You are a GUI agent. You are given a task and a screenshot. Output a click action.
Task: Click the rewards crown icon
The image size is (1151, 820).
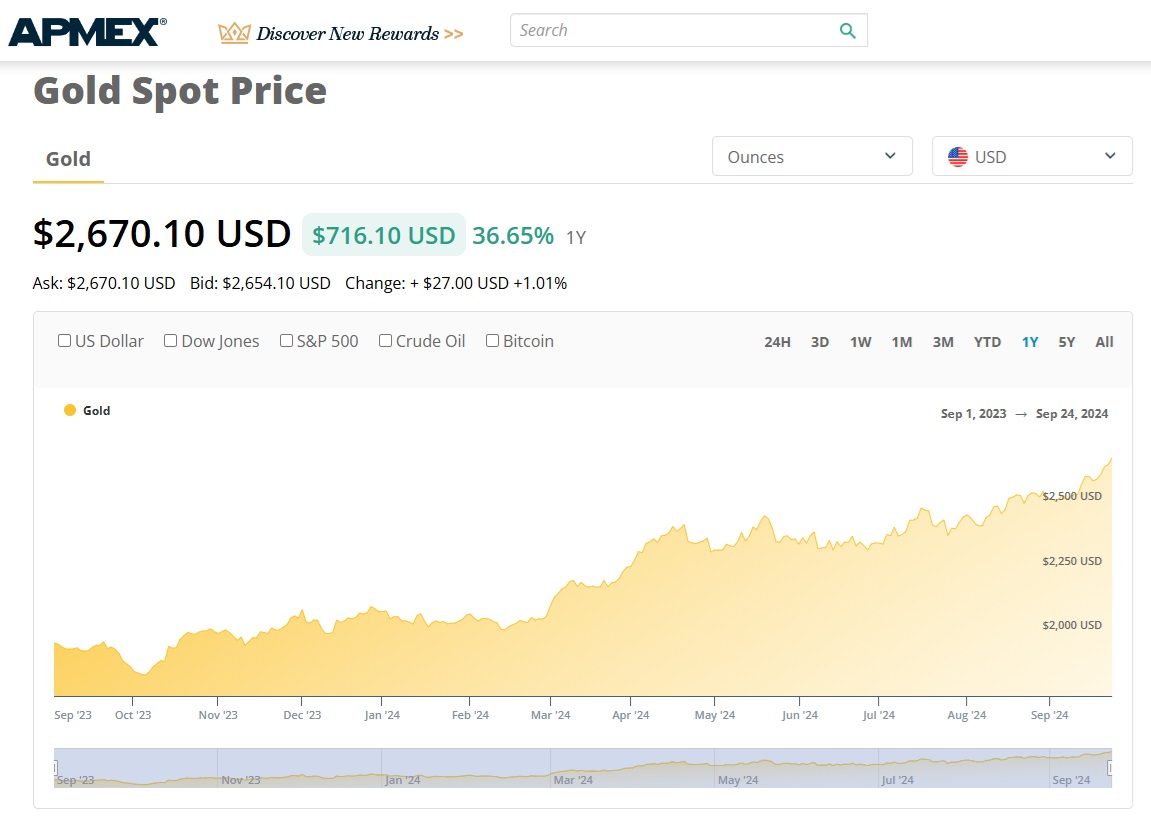click(233, 33)
